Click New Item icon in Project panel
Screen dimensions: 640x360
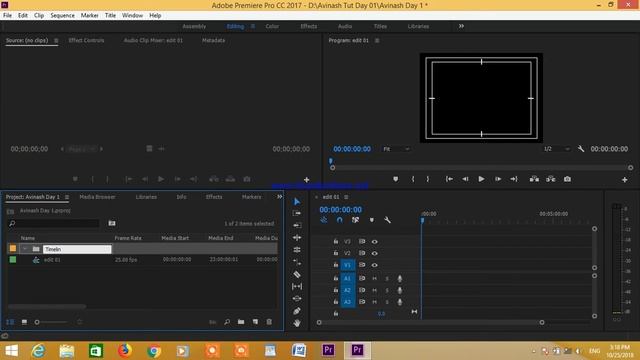click(255, 322)
